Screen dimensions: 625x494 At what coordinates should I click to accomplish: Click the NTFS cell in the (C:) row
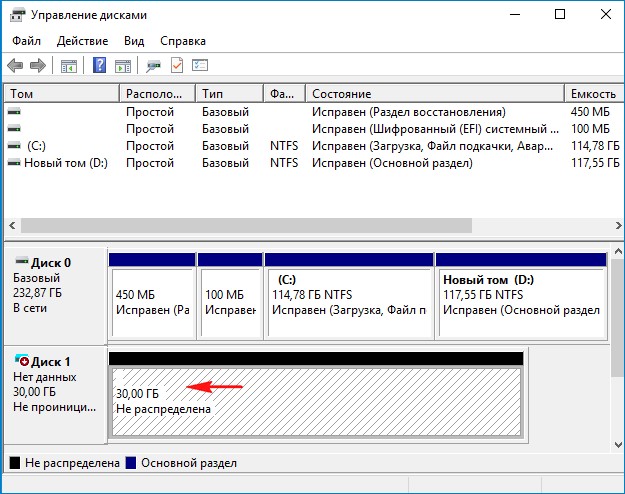coord(284,146)
